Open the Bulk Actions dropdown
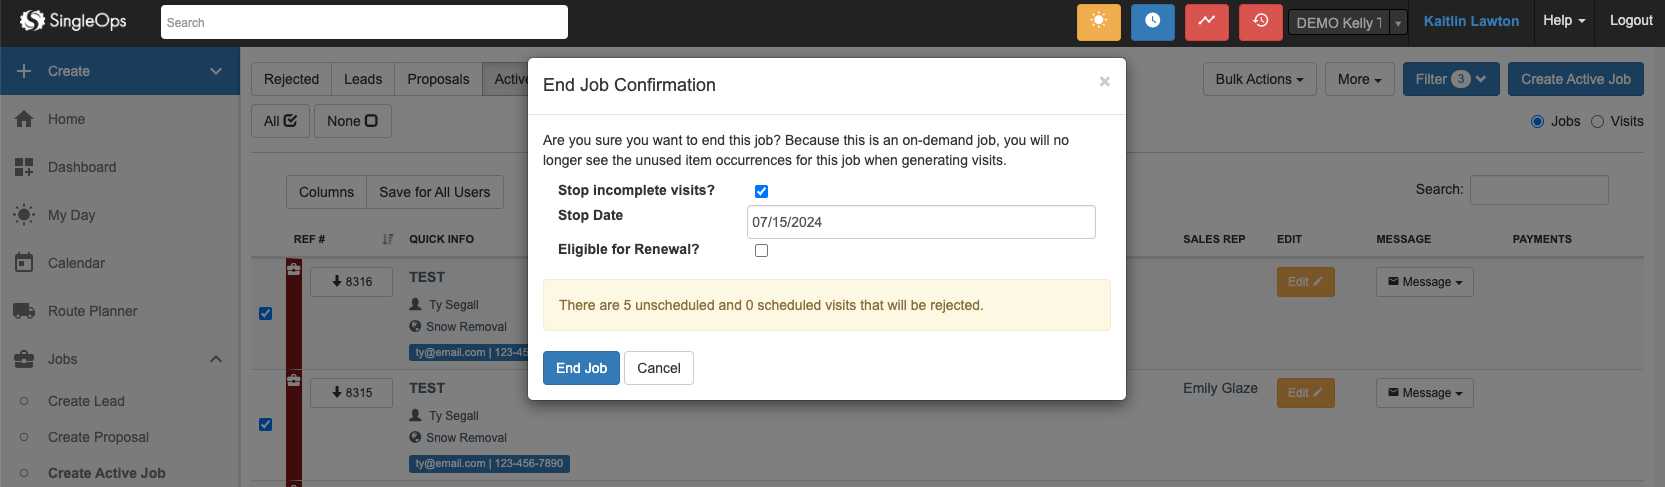Screen dimensions: 1665x487 (1259, 79)
